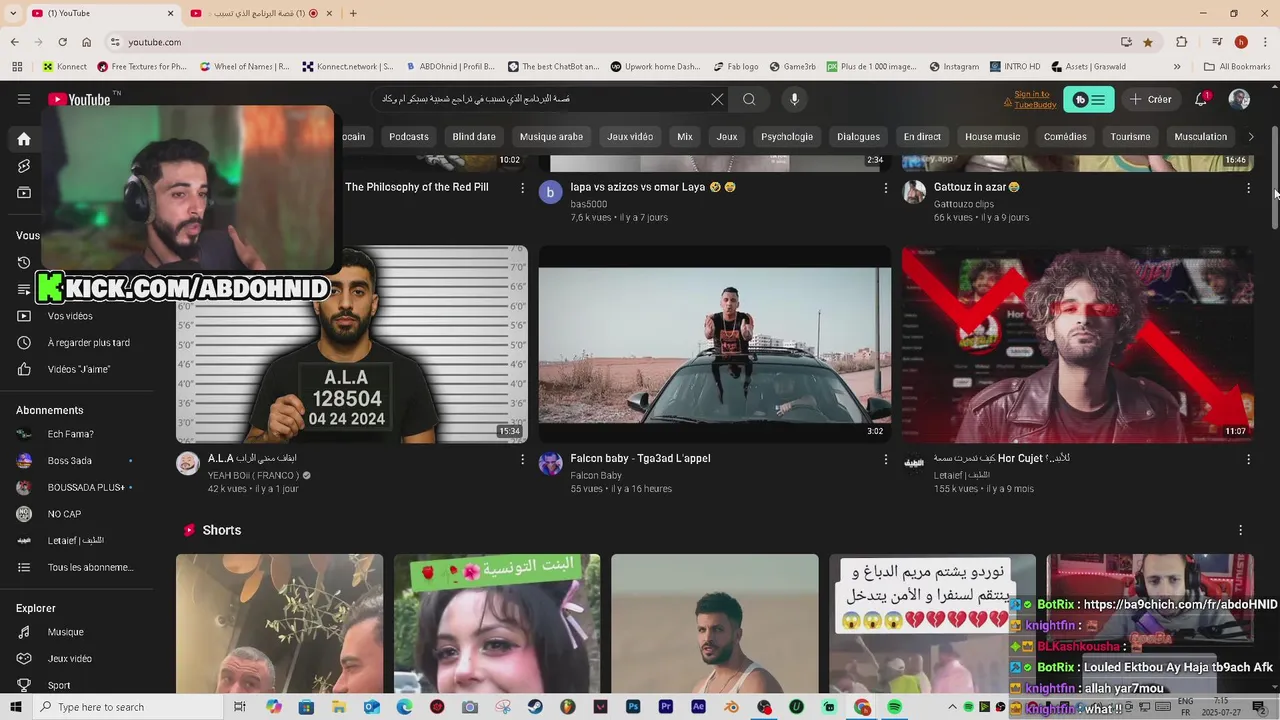Image resolution: width=1280 pixels, height=720 pixels.
Task: Open a new Chrome tab
Action: tap(352, 13)
